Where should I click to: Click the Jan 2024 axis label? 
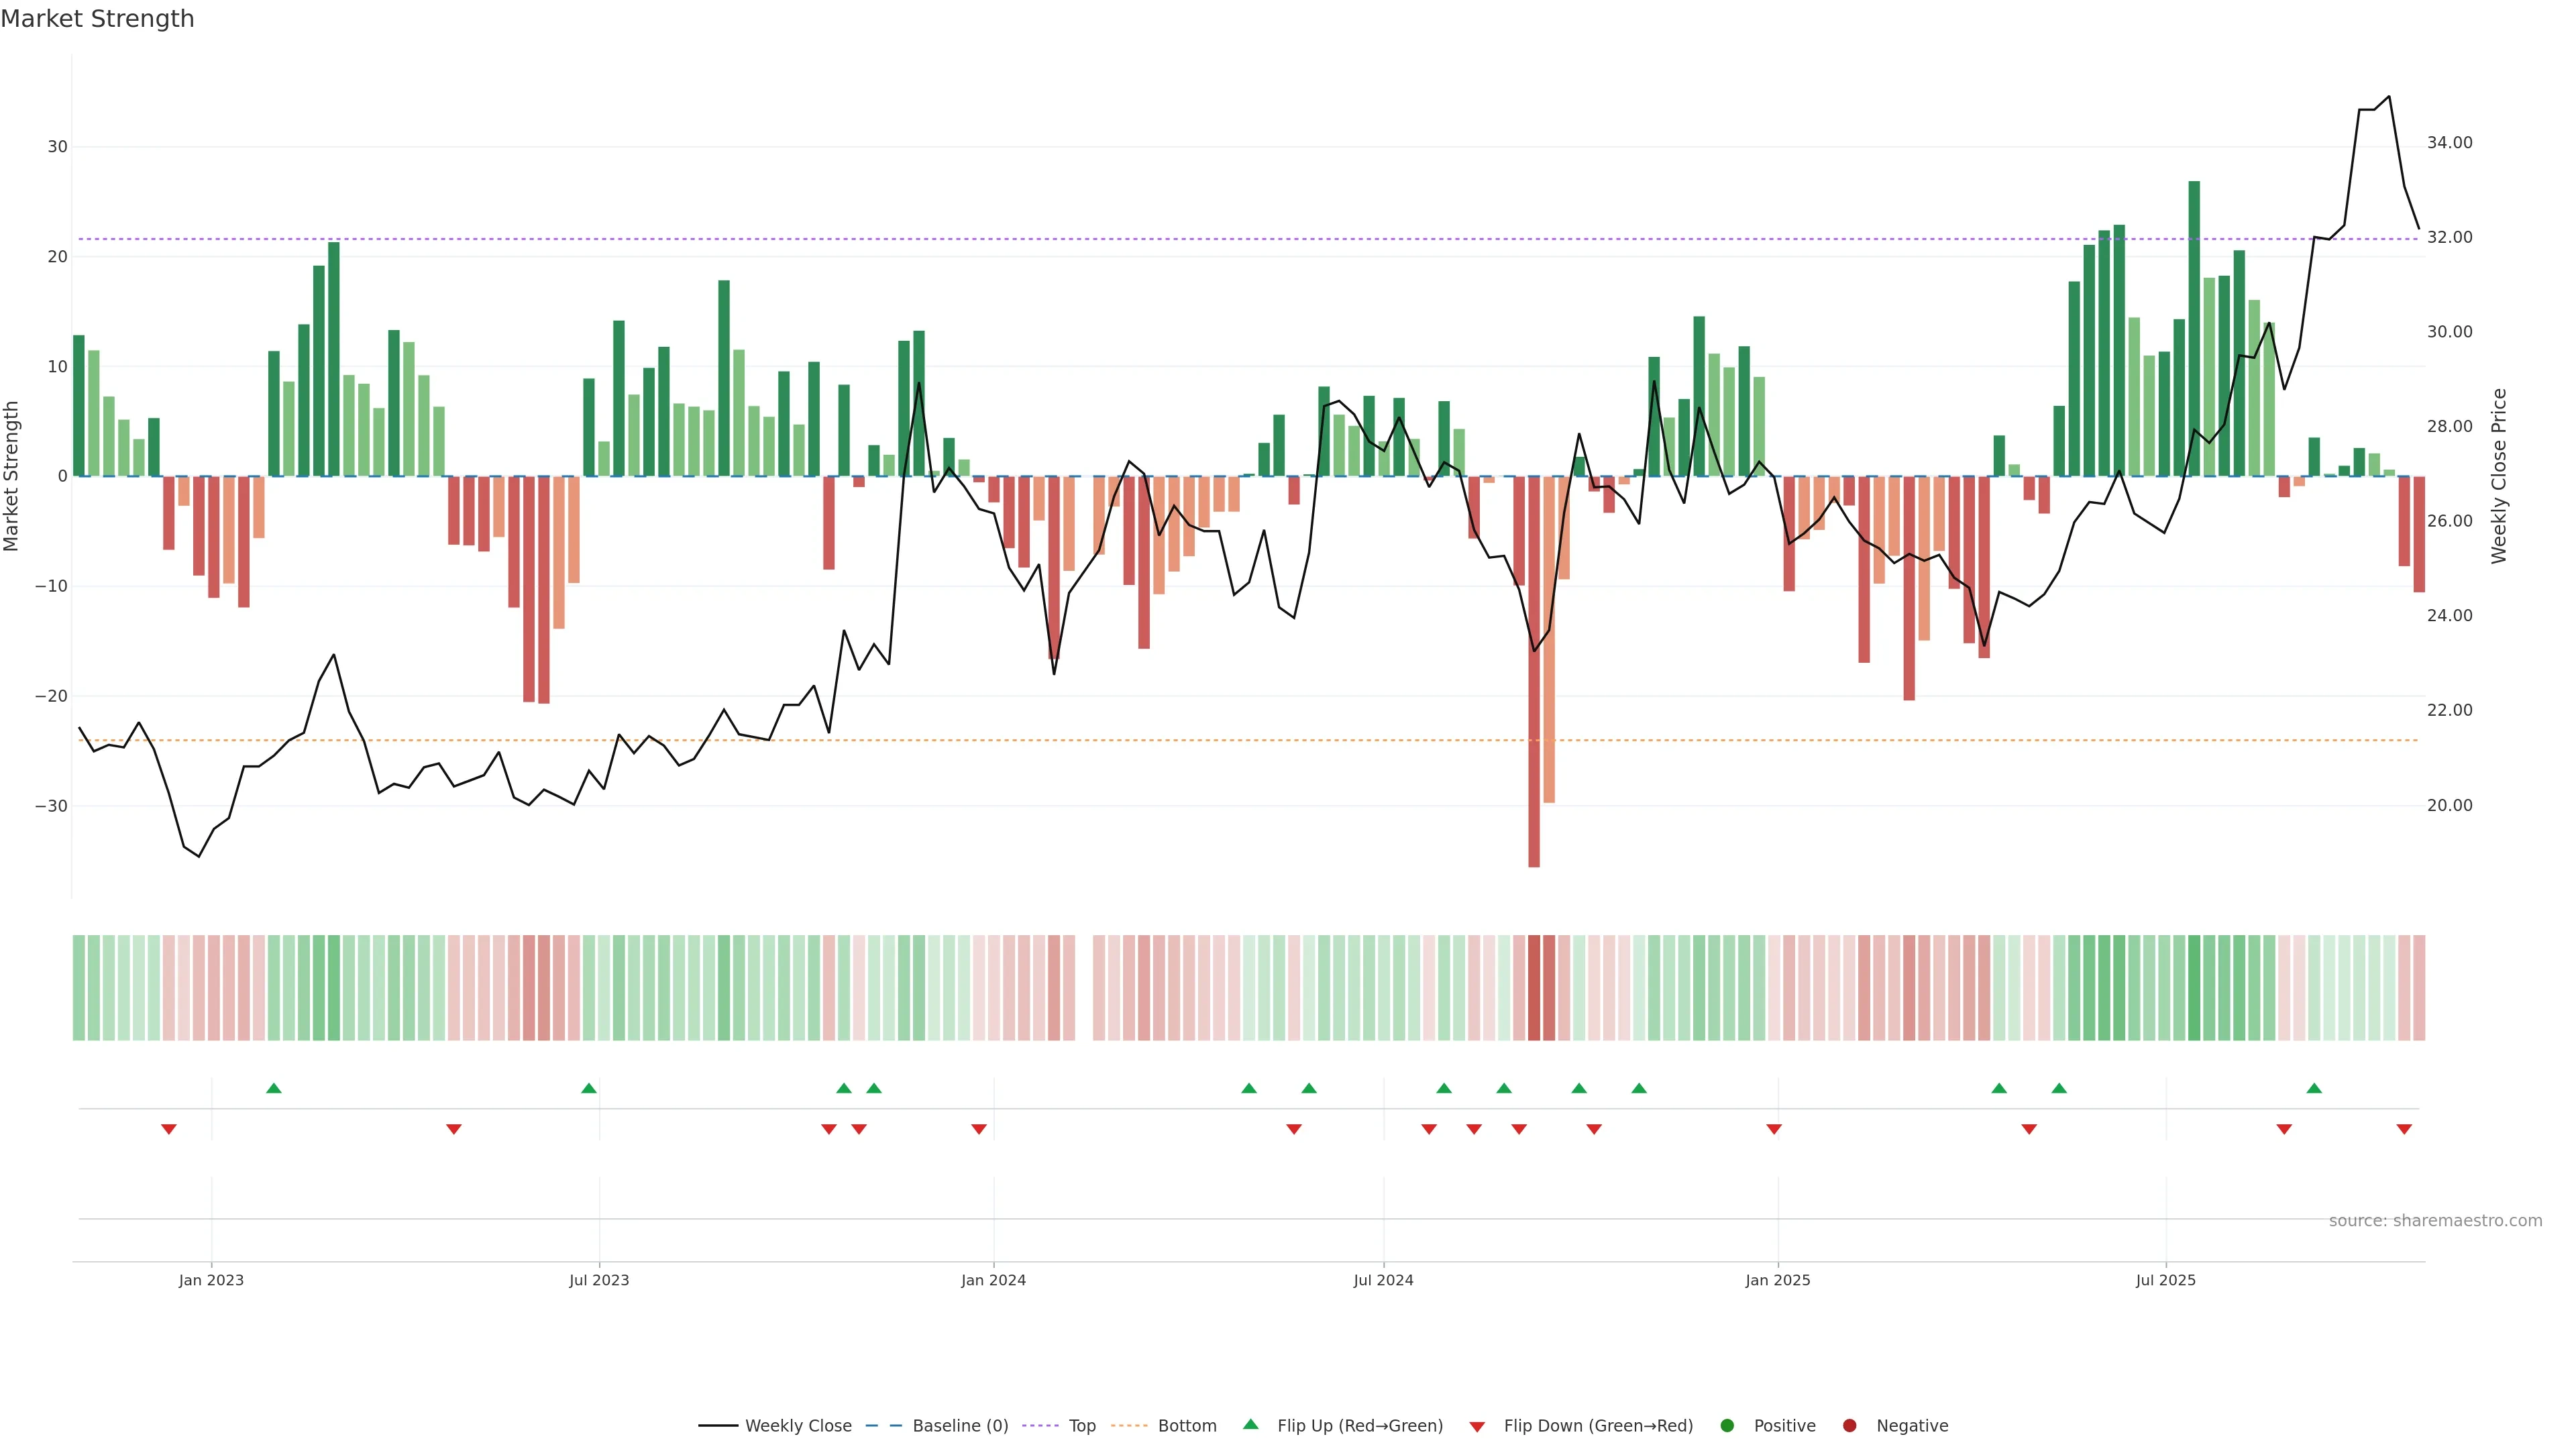993,1280
